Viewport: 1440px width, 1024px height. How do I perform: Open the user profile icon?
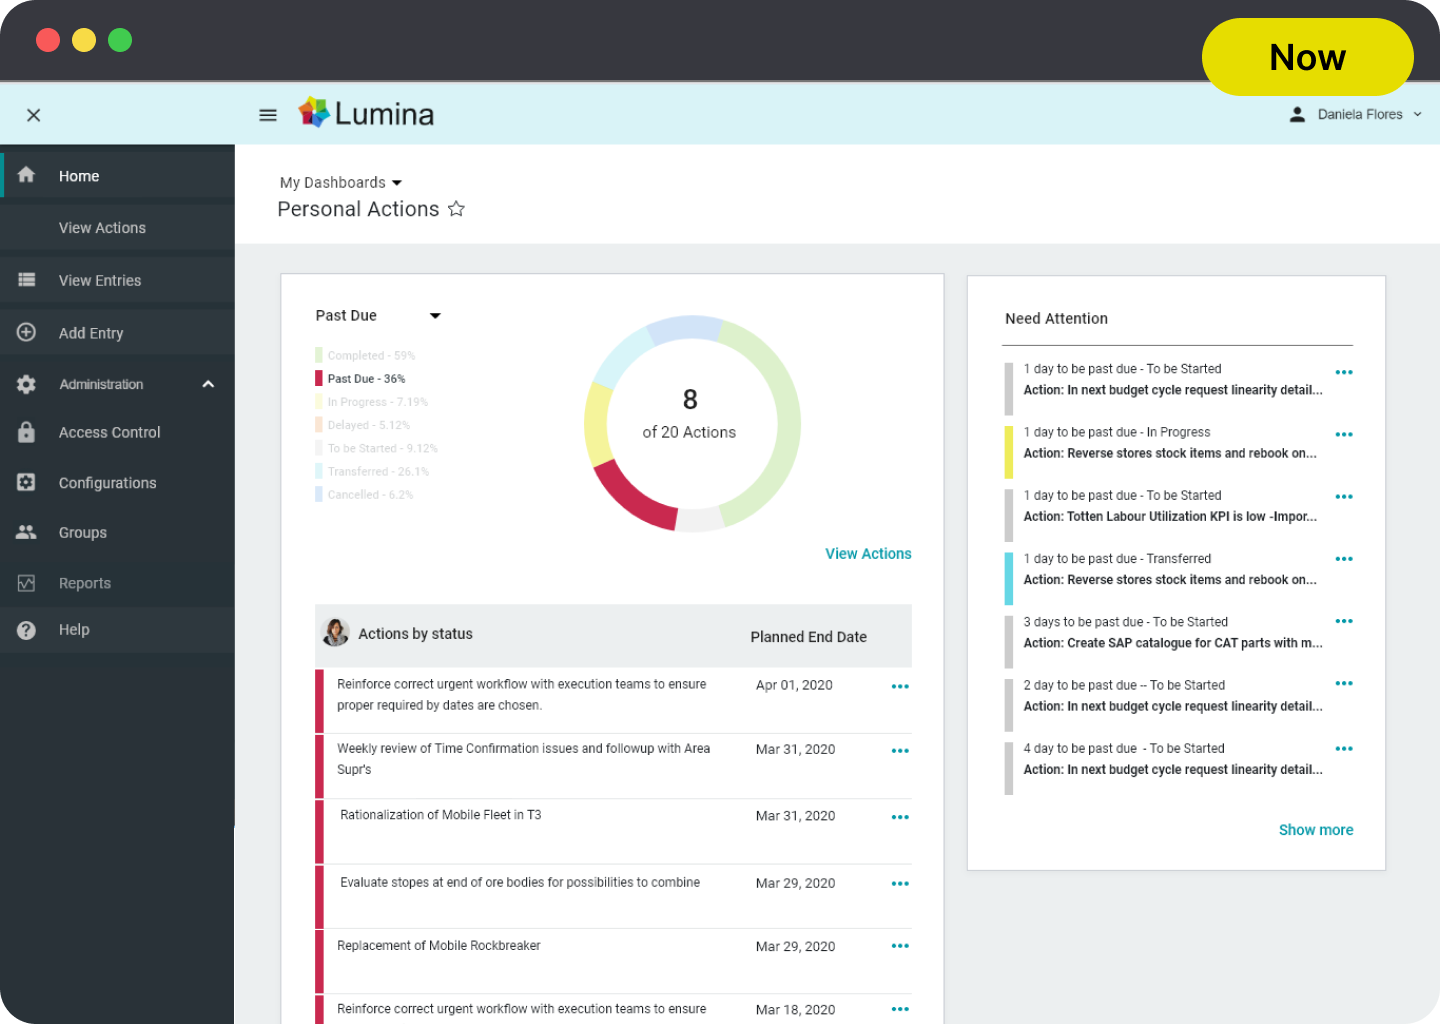point(1297,114)
